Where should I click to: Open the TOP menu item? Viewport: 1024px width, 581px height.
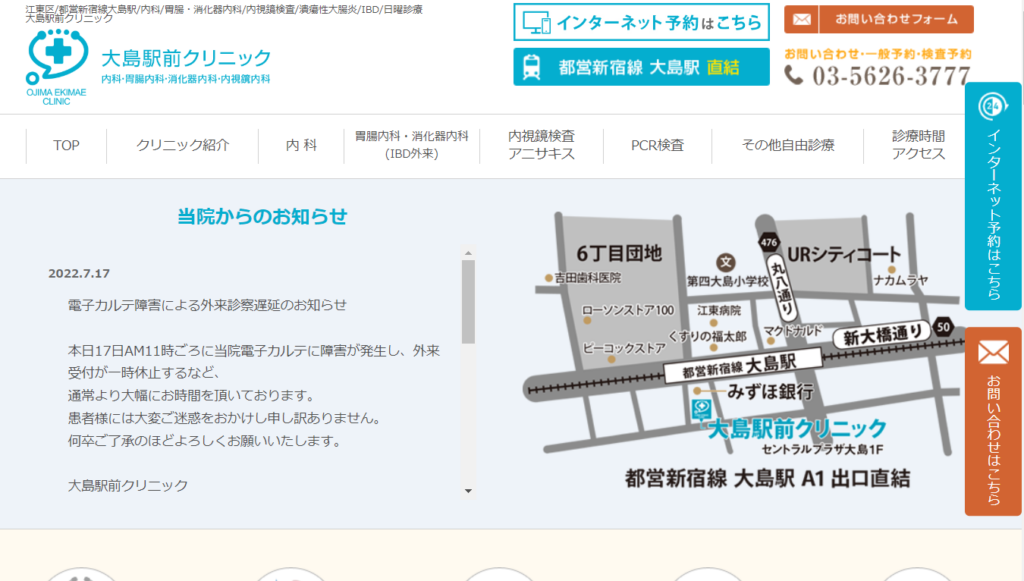[66, 146]
